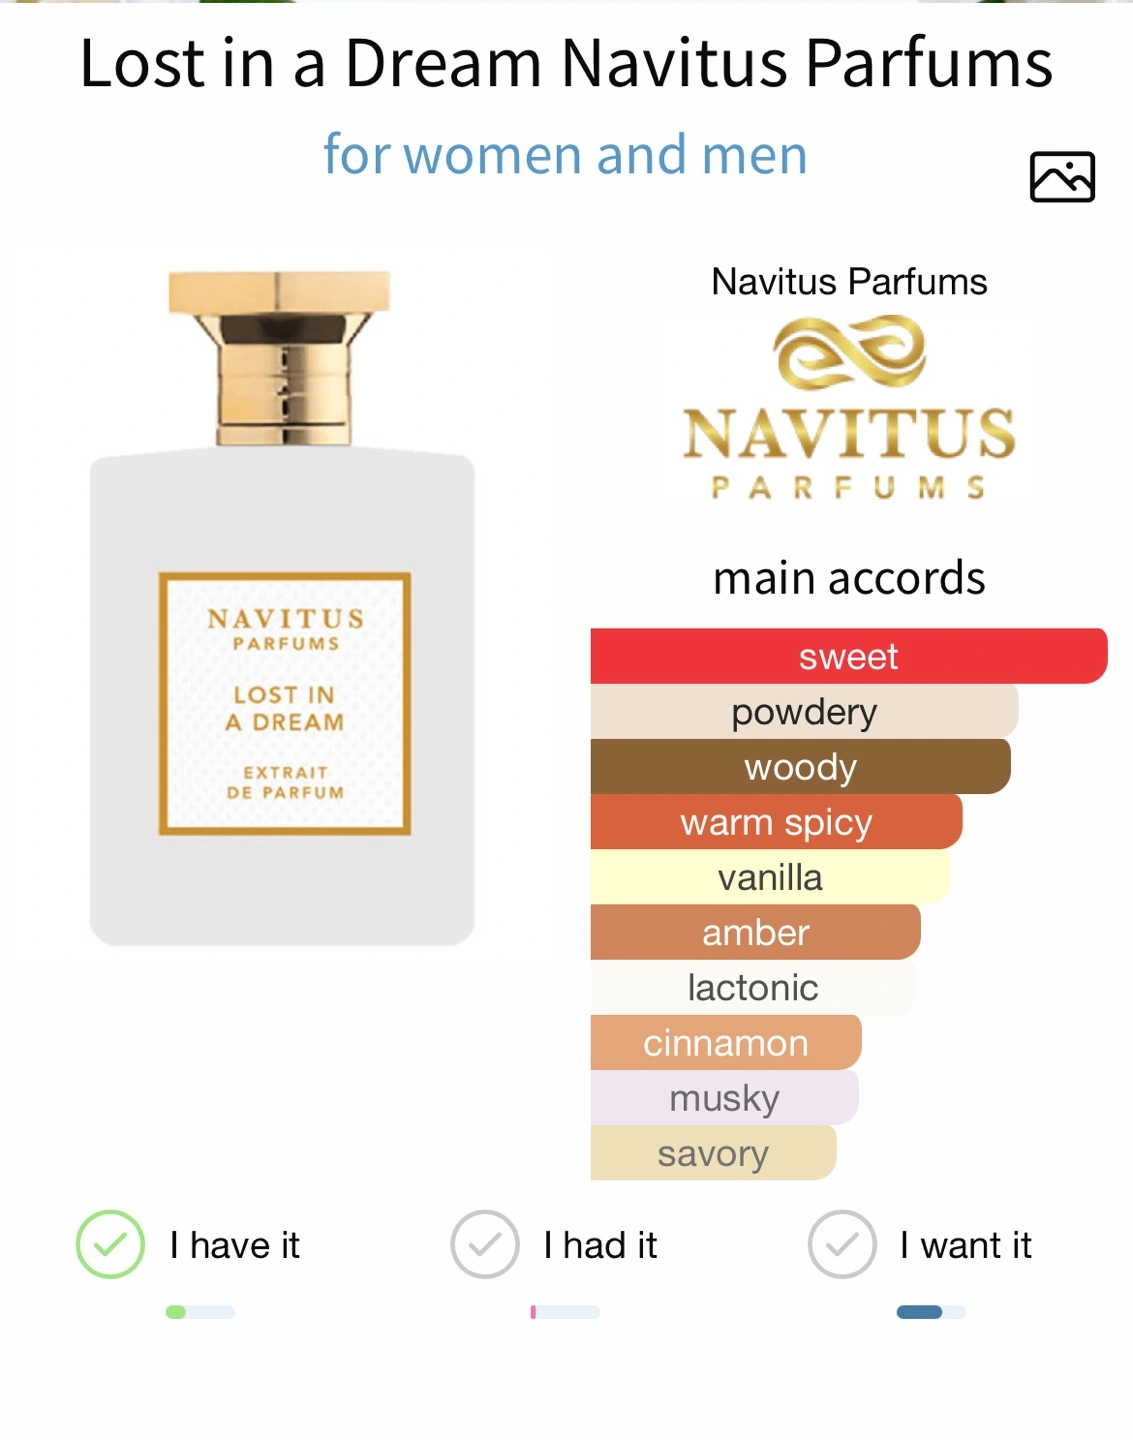
Task: Select the savory accord bar
Action: click(x=713, y=1152)
